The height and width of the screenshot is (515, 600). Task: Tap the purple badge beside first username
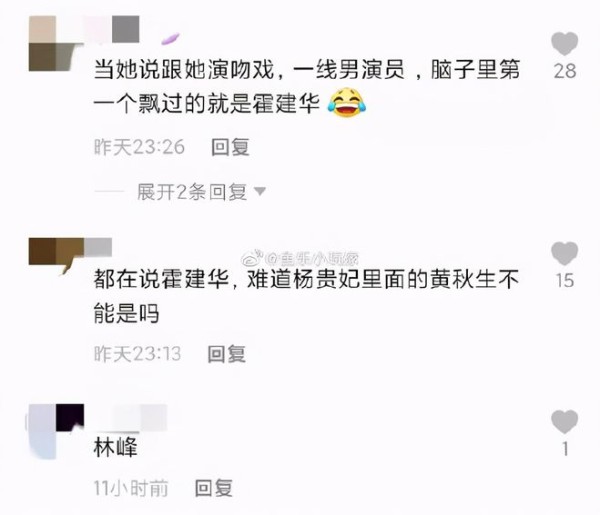[170, 38]
